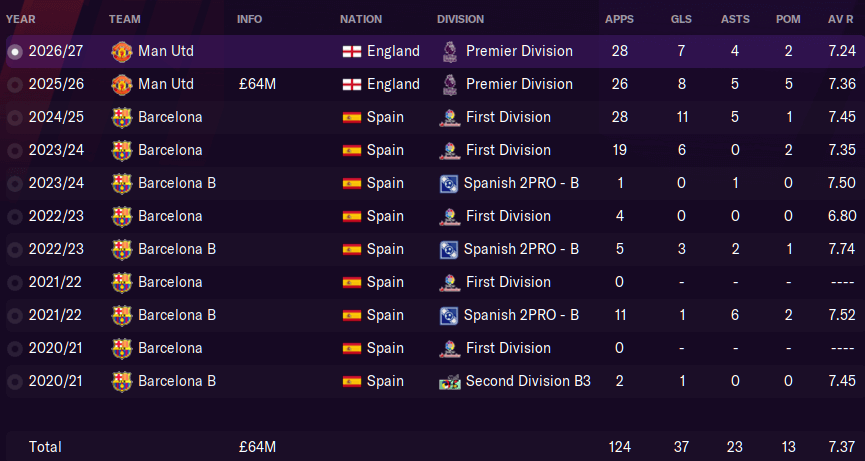
Task: Open Barcelona B link in 2023/24 row
Action: [177, 183]
